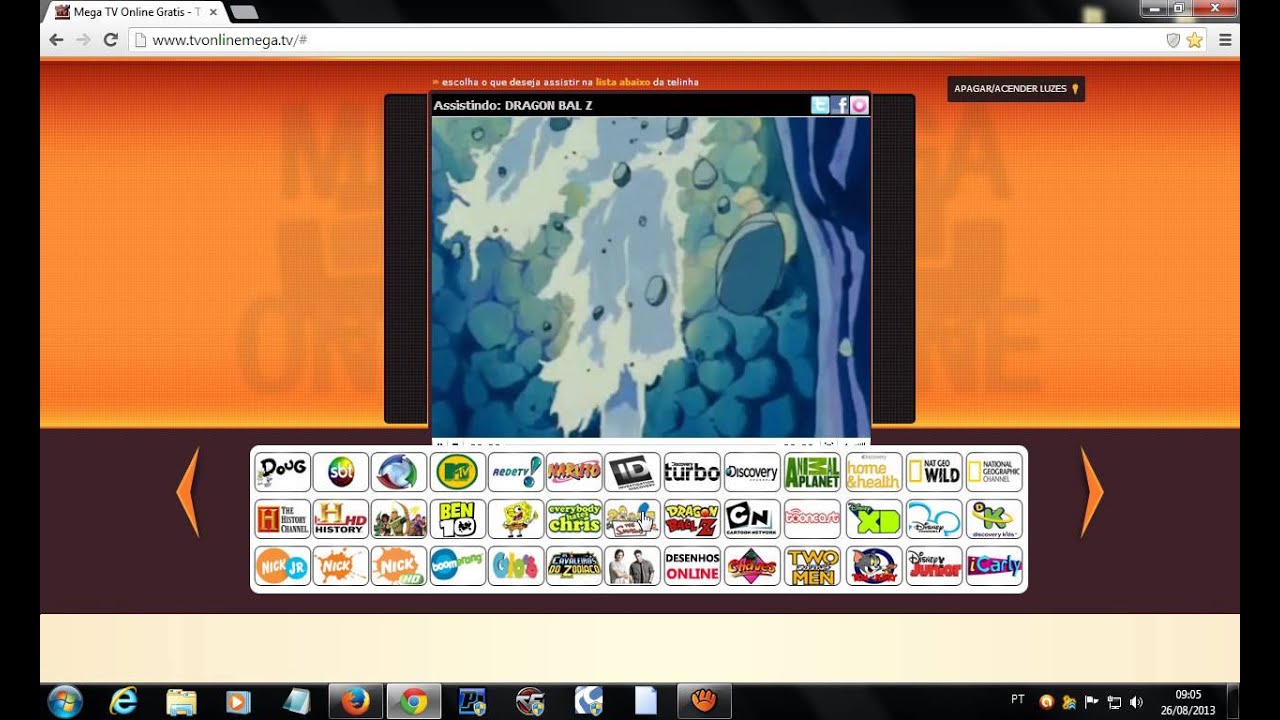Share on Twitter above the player
This screenshot has width=1280, height=720.
(x=820, y=105)
